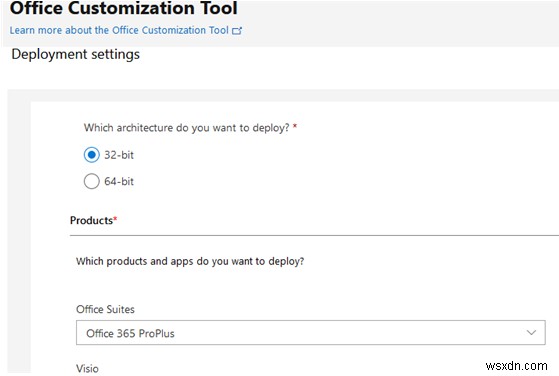Click the chevron arrow of Office Suites combo box

pos(531,333)
